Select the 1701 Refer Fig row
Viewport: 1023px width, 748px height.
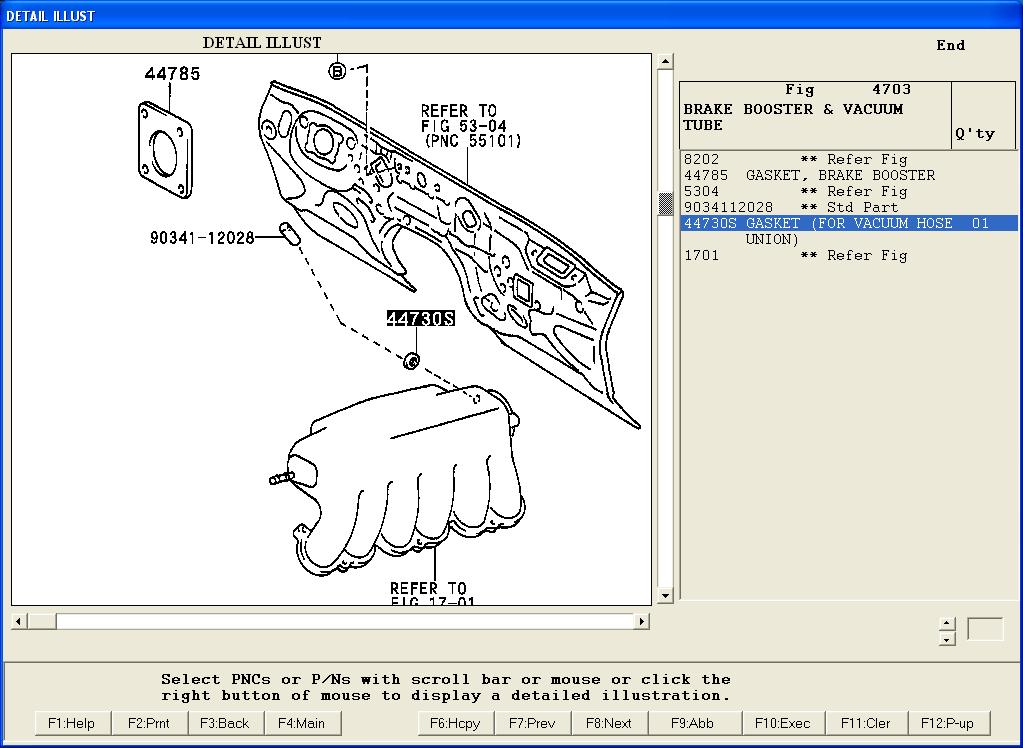click(848, 256)
